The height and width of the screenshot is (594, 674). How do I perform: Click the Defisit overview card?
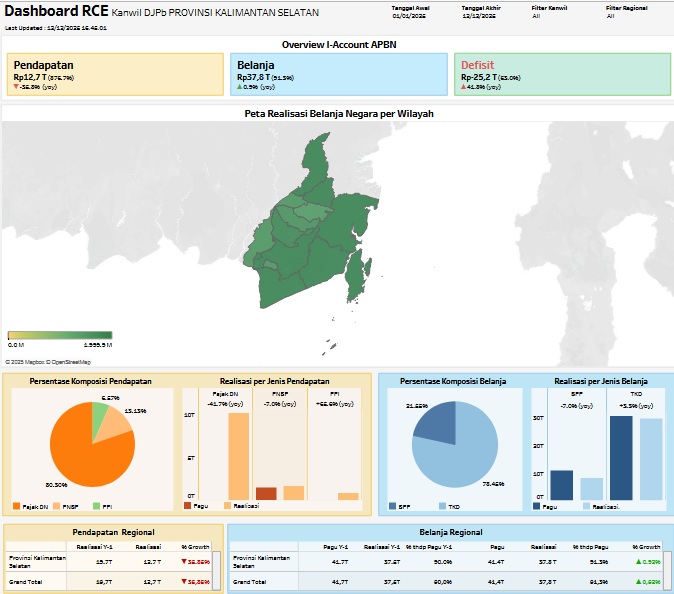coord(562,74)
